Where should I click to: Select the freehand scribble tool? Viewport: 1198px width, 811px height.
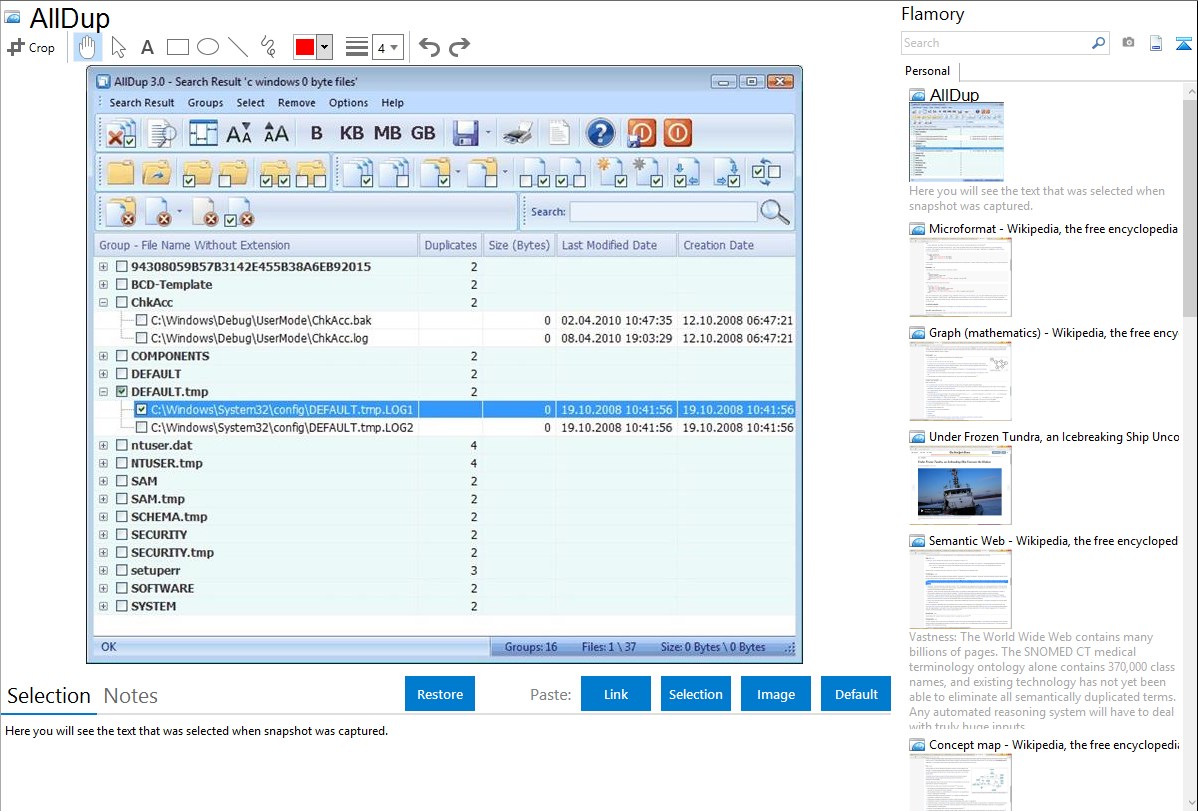[268, 47]
